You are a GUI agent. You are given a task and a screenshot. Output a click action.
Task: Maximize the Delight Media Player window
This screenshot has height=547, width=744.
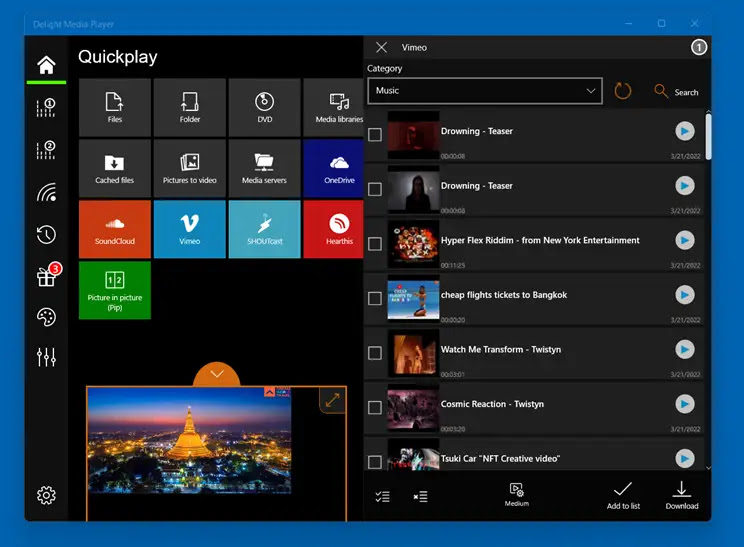[661, 23]
